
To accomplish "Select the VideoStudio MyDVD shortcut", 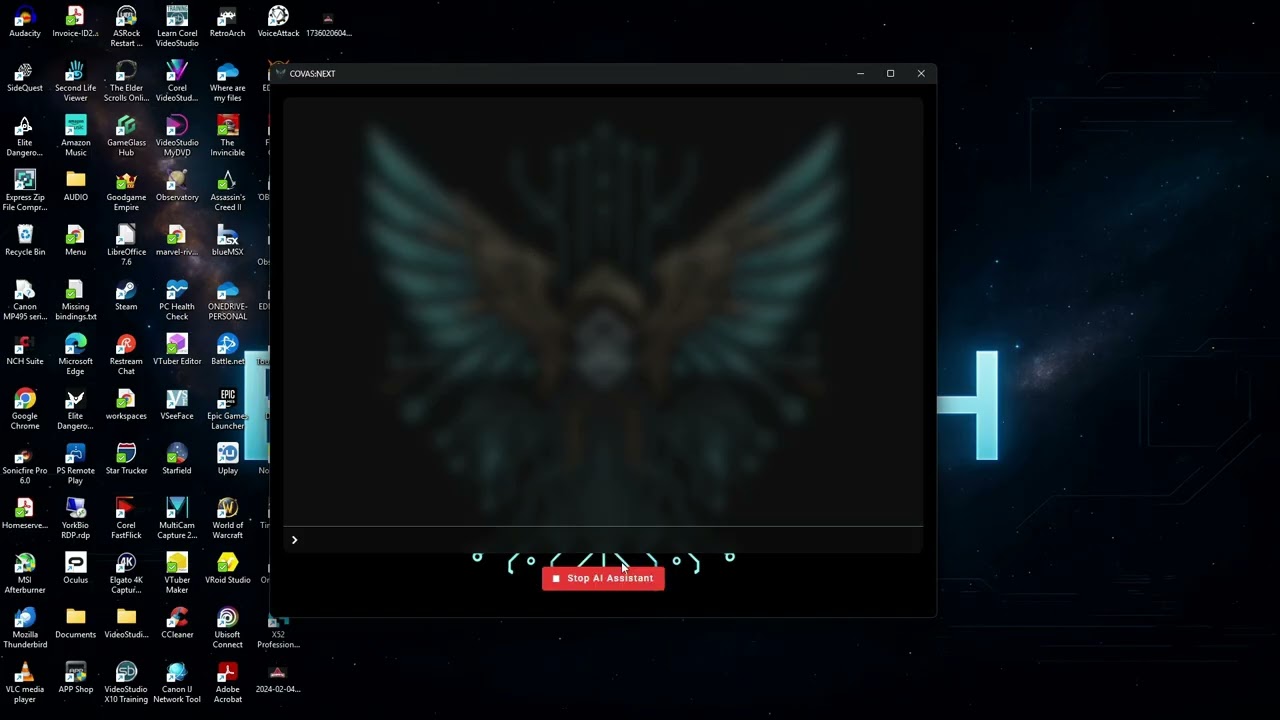I will pyautogui.click(x=177, y=136).
